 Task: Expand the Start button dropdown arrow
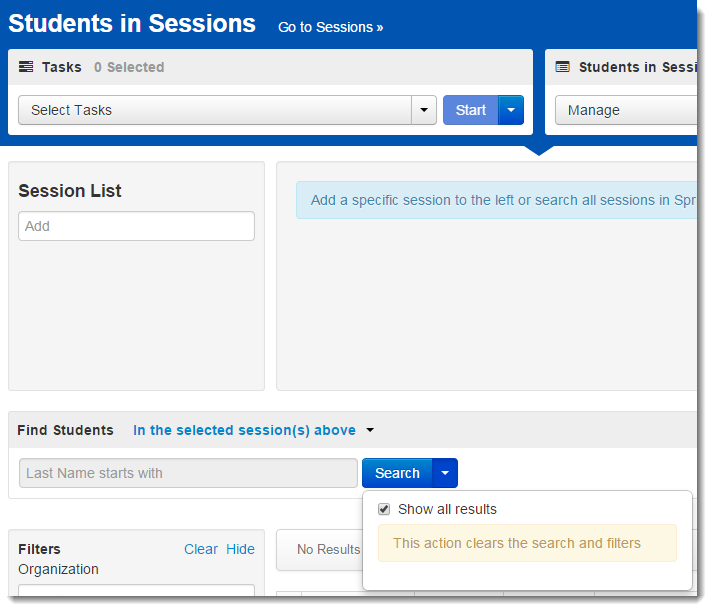pyautogui.click(x=511, y=110)
